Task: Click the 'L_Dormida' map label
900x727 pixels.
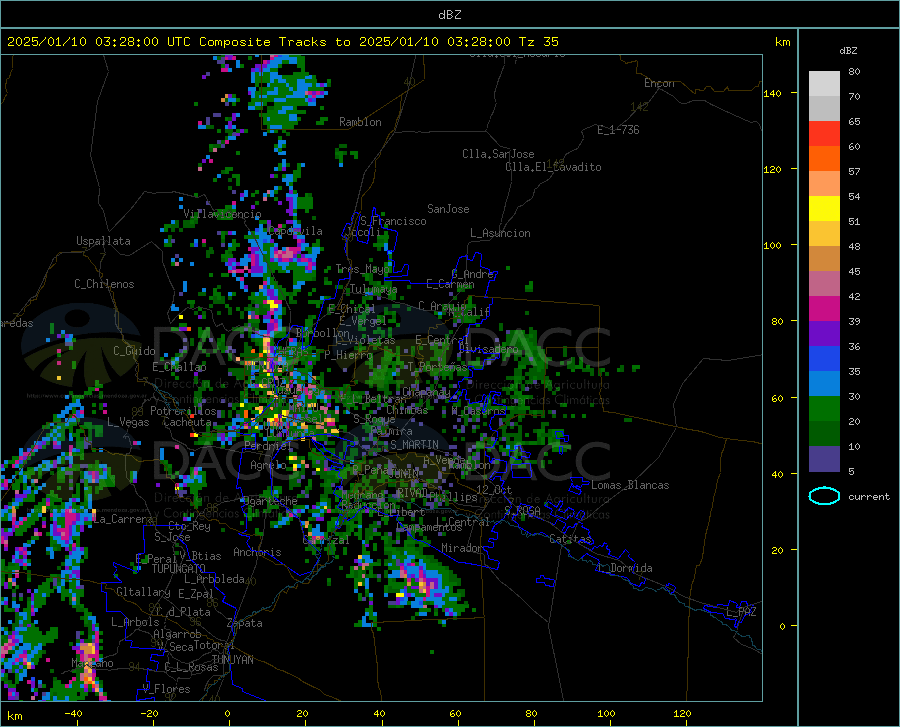Action: pyautogui.click(x=624, y=568)
